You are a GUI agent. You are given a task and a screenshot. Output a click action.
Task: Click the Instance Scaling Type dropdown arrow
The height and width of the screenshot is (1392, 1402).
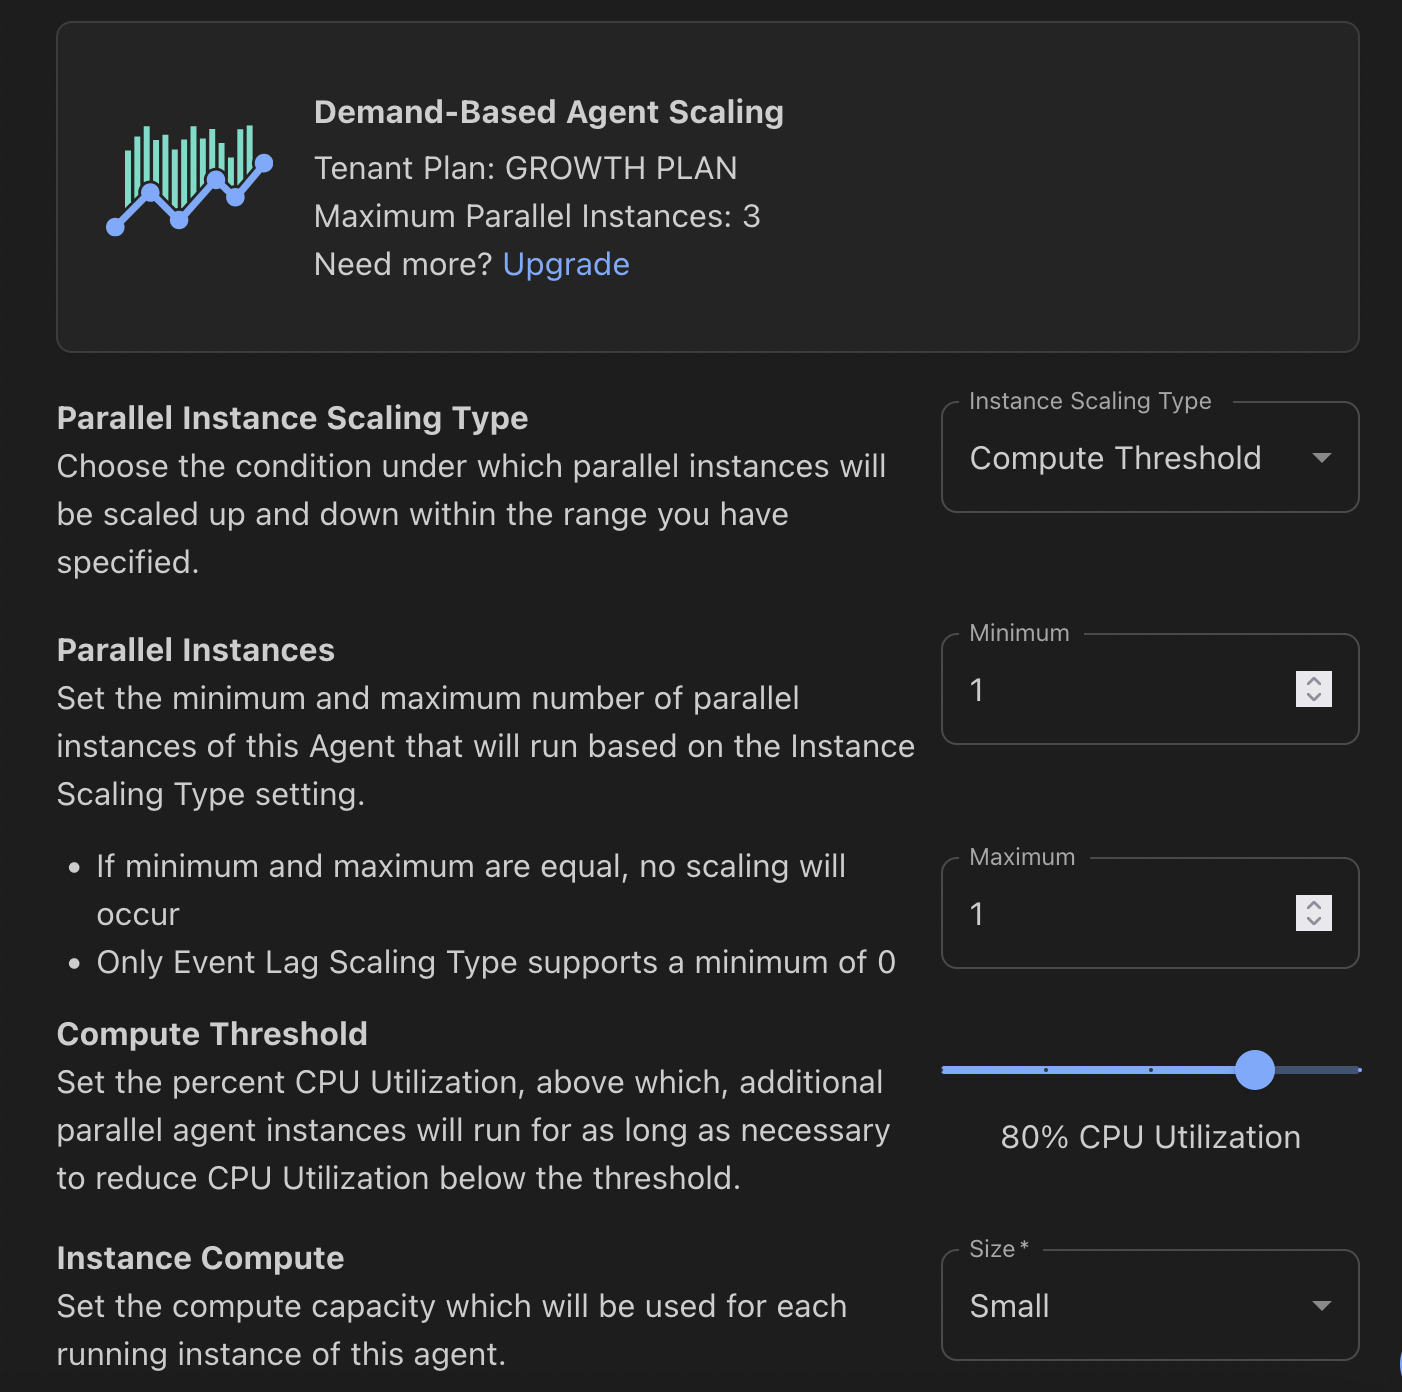coord(1321,458)
